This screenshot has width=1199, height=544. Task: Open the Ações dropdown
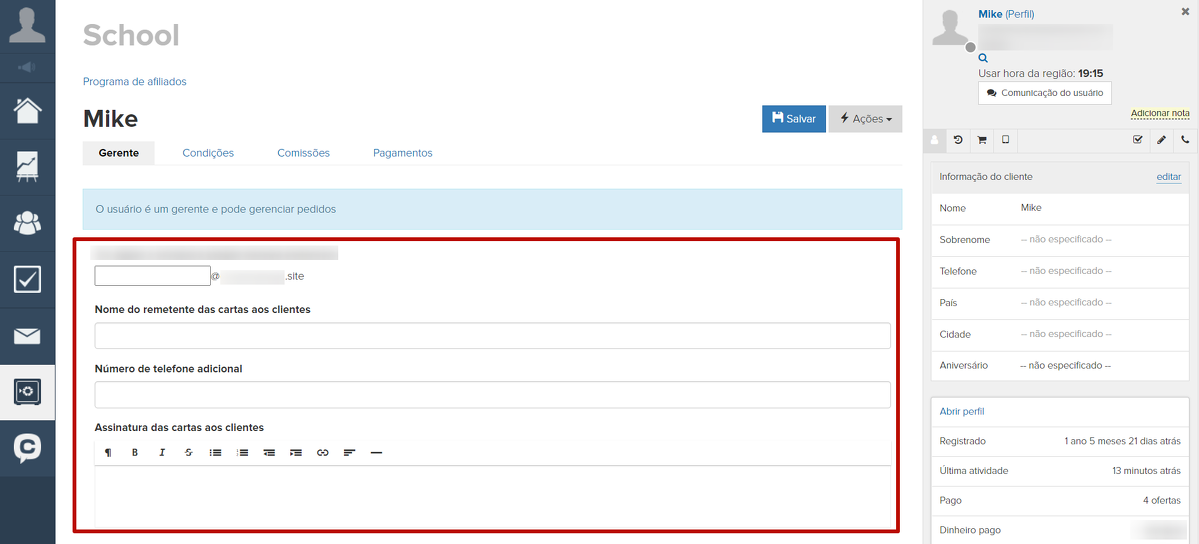click(865, 119)
